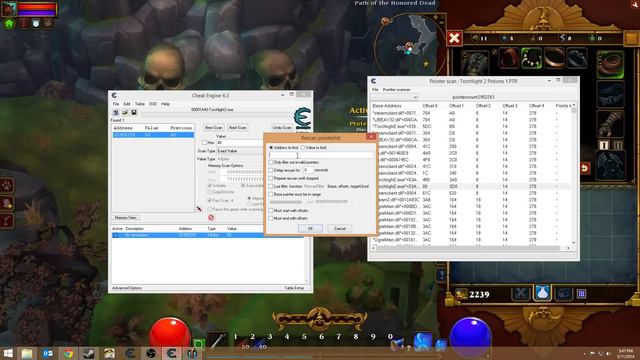Click the character portrait icon
Viewport: 640px width, 360px height.
point(9,9)
